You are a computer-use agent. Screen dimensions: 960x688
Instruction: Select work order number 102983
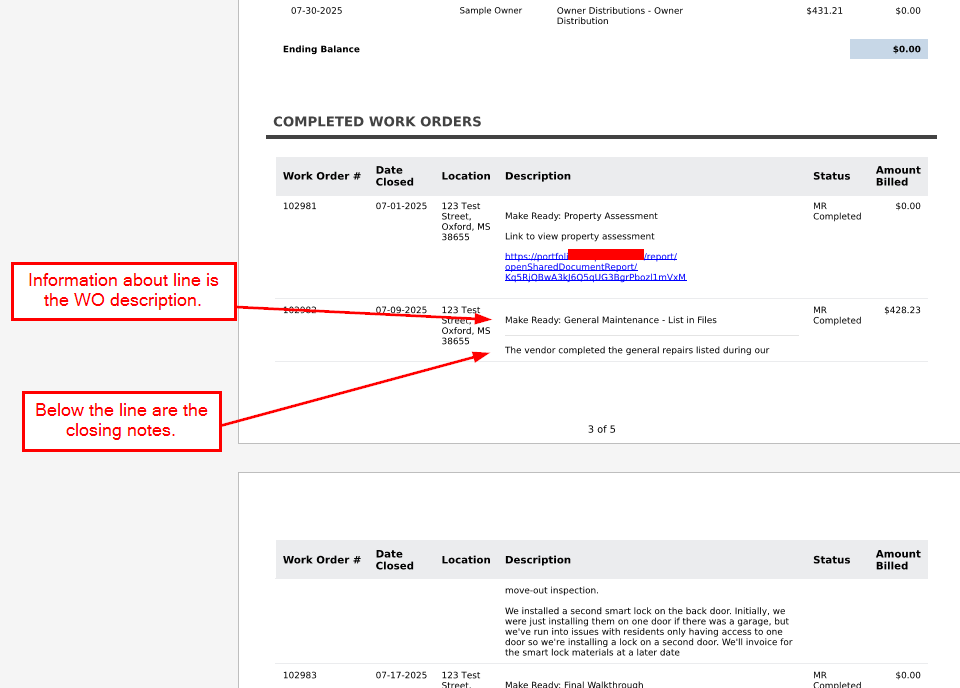coord(300,675)
